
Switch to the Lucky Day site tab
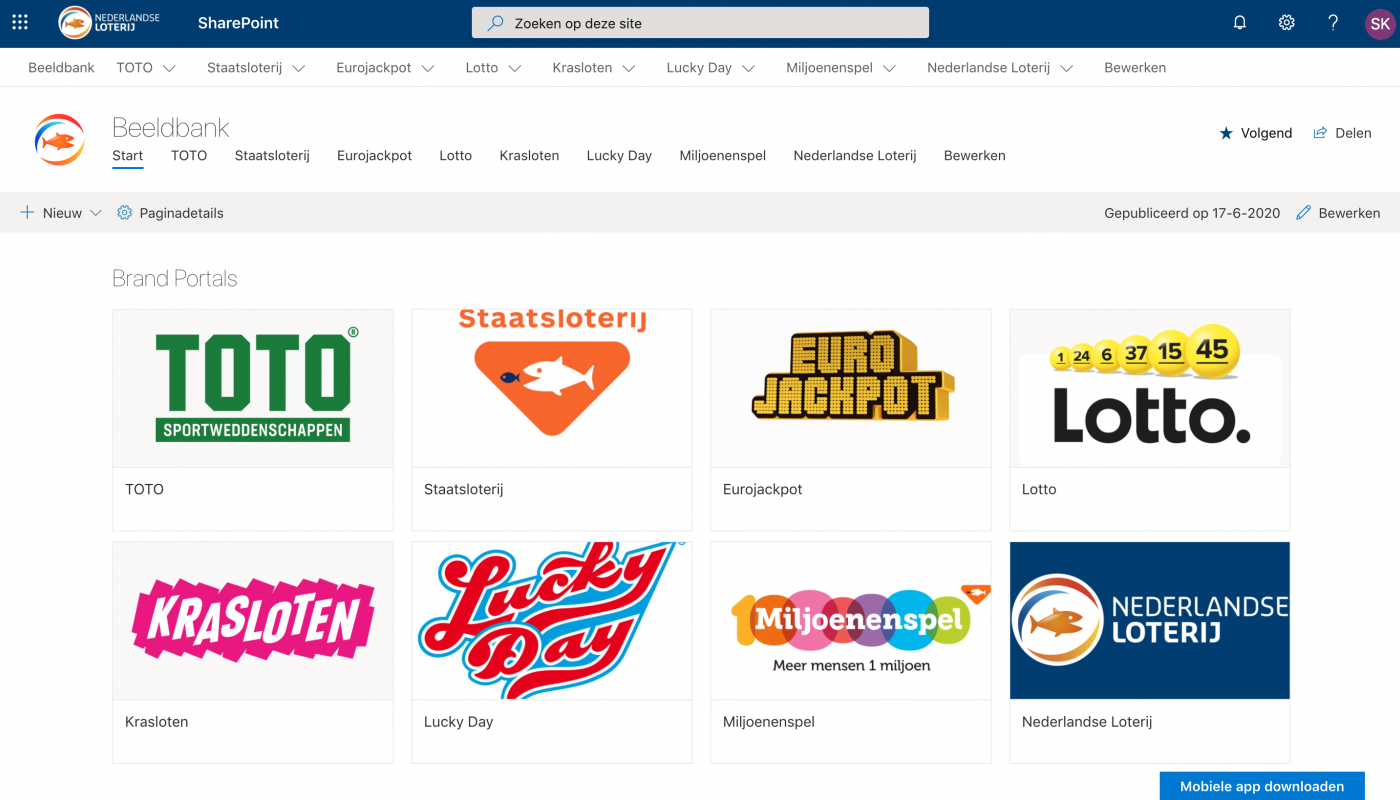click(x=619, y=156)
